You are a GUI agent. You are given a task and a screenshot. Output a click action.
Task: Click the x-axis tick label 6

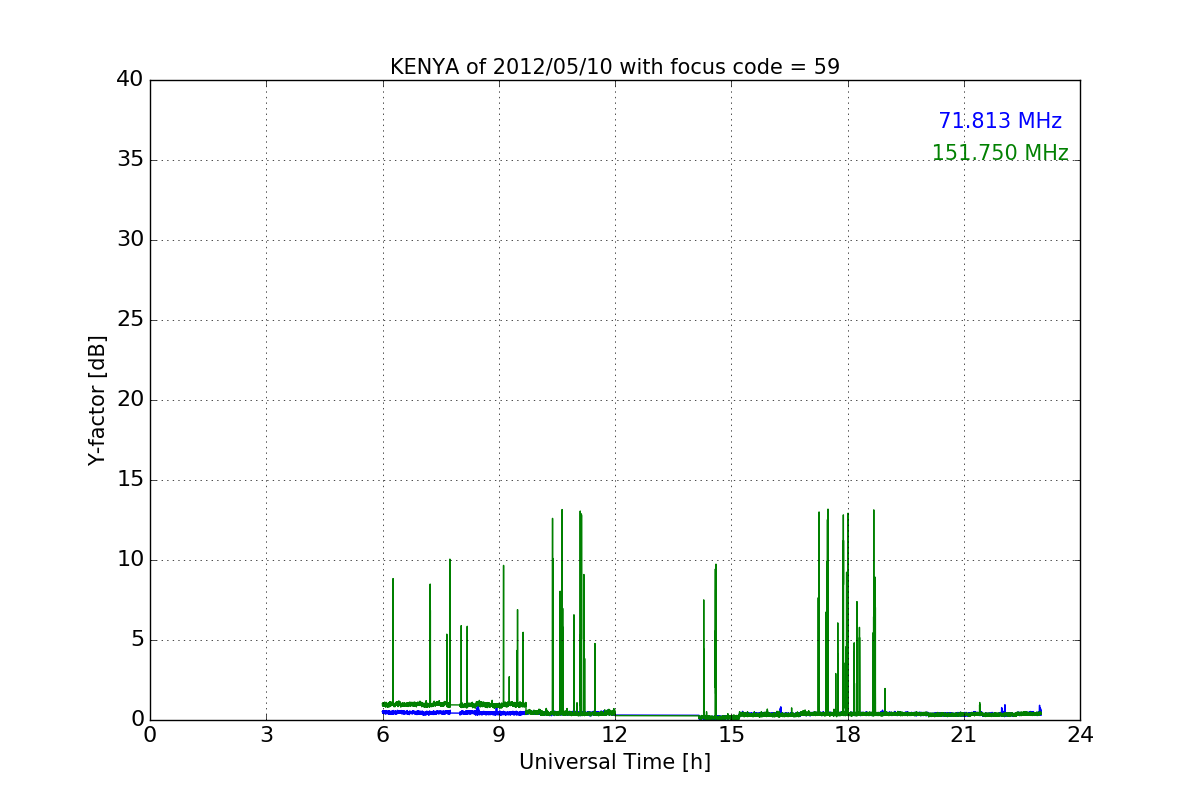383,735
